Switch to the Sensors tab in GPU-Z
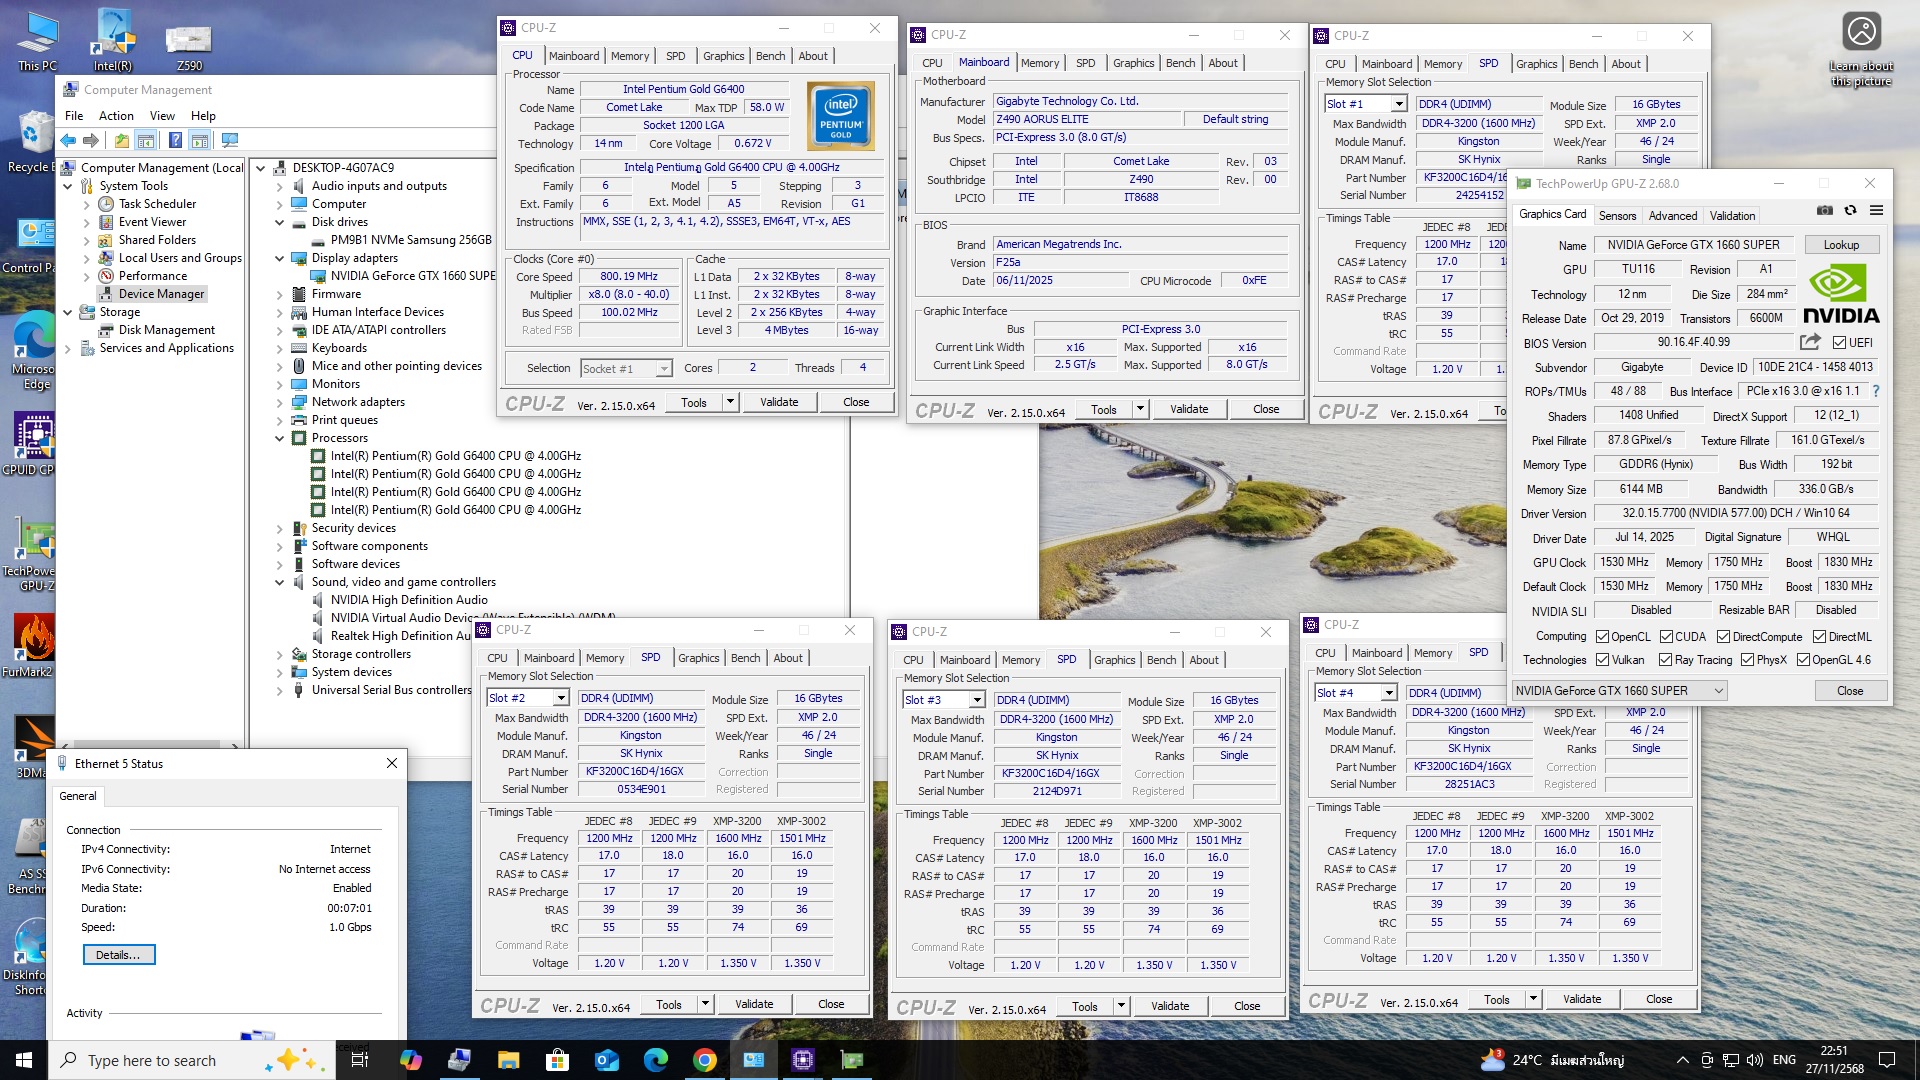Viewport: 1920px width, 1080px height. point(1617,216)
